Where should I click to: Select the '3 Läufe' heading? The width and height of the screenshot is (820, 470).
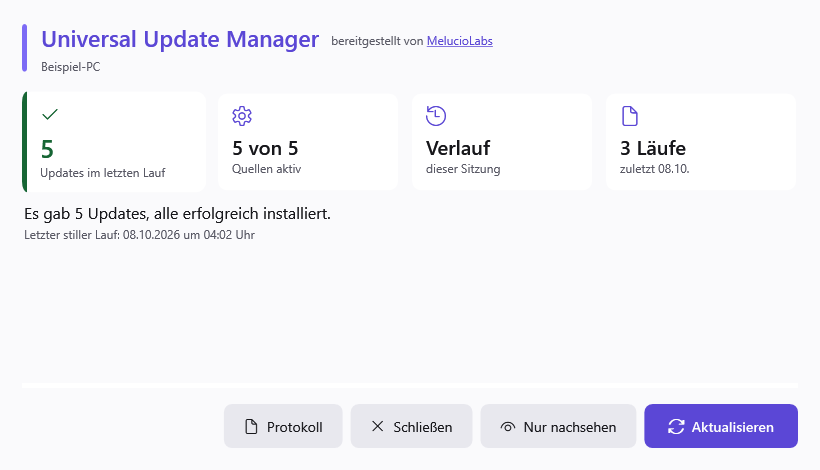(653, 148)
